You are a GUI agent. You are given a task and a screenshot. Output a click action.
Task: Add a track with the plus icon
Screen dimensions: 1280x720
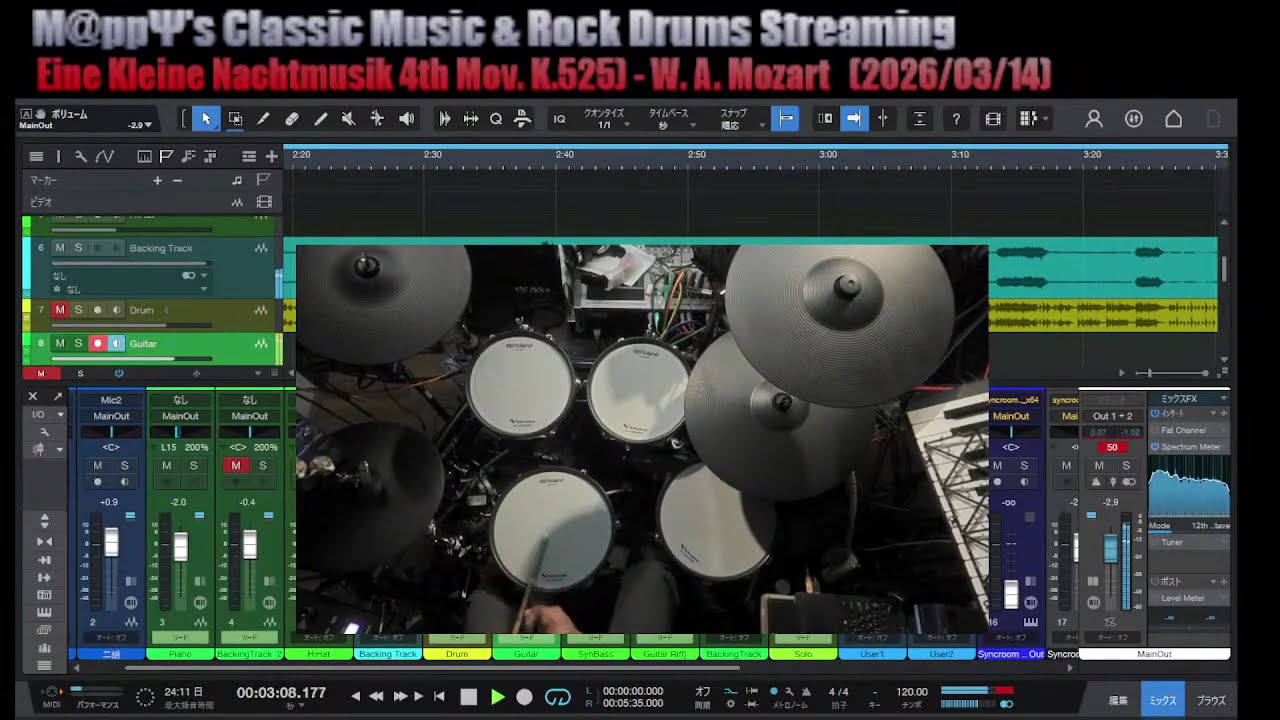(271, 156)
